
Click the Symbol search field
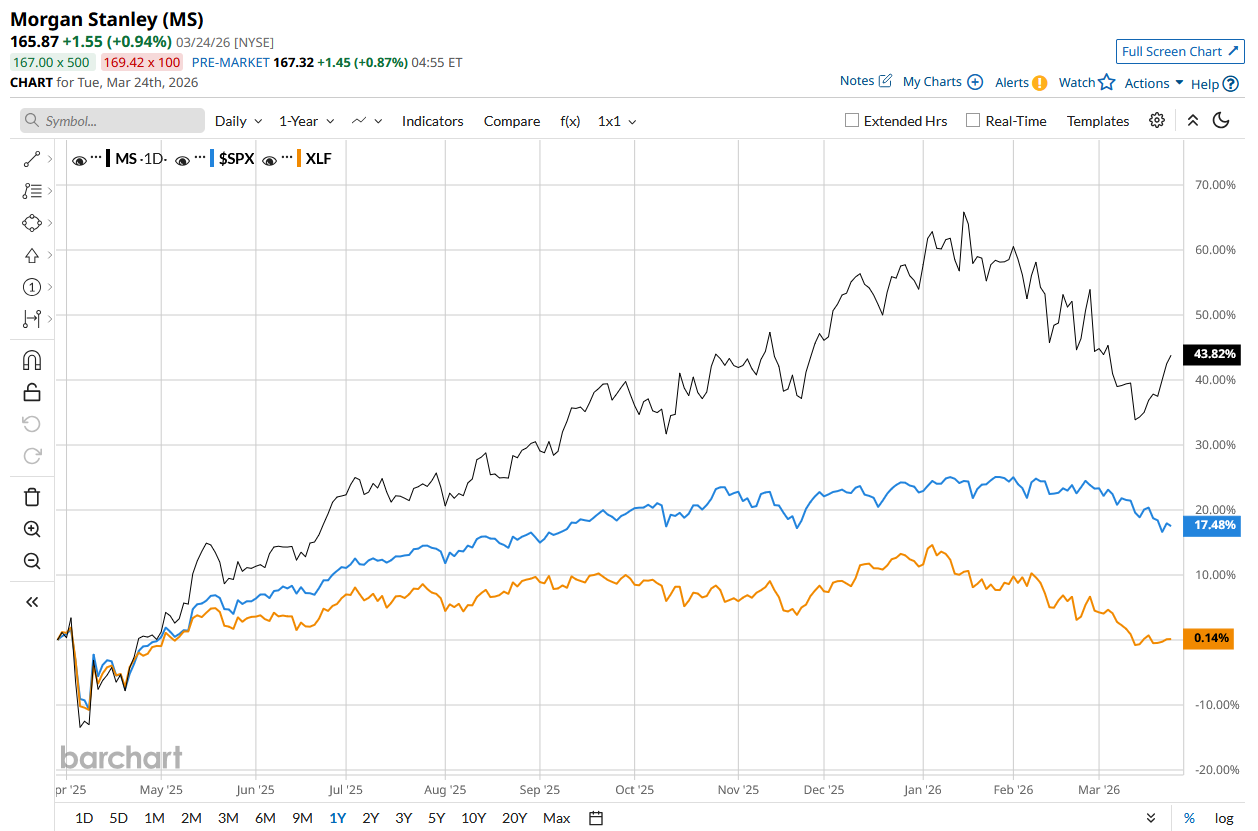coord(112,121)
